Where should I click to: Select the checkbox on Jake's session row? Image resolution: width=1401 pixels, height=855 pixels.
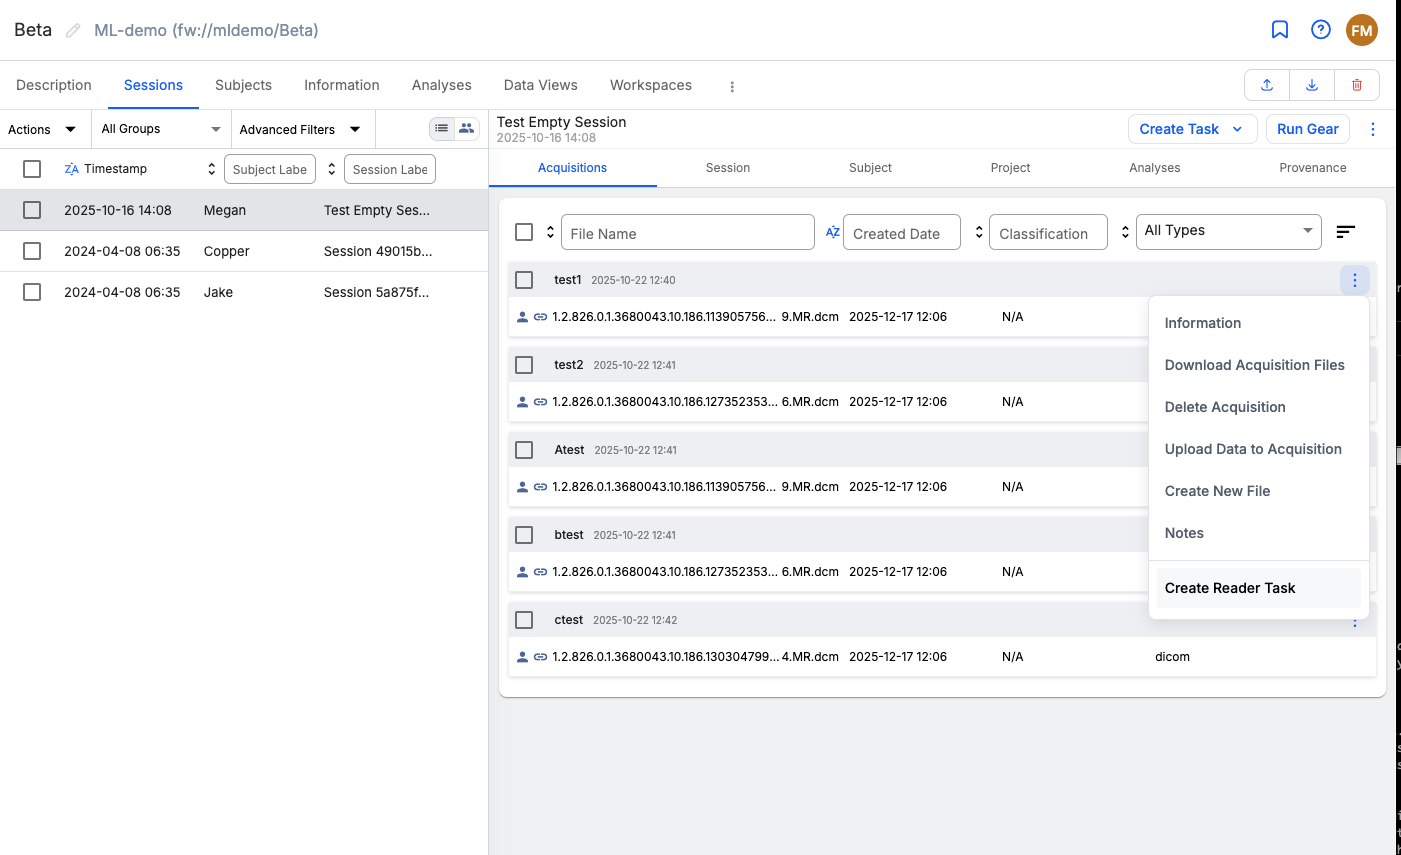(x=31, y=292)
